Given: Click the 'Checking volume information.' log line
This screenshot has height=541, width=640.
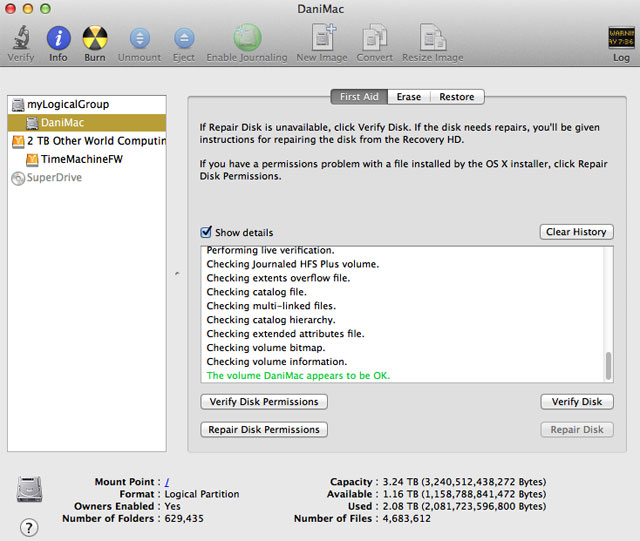Looking at the screenshot, I should (x=277, y=361).
